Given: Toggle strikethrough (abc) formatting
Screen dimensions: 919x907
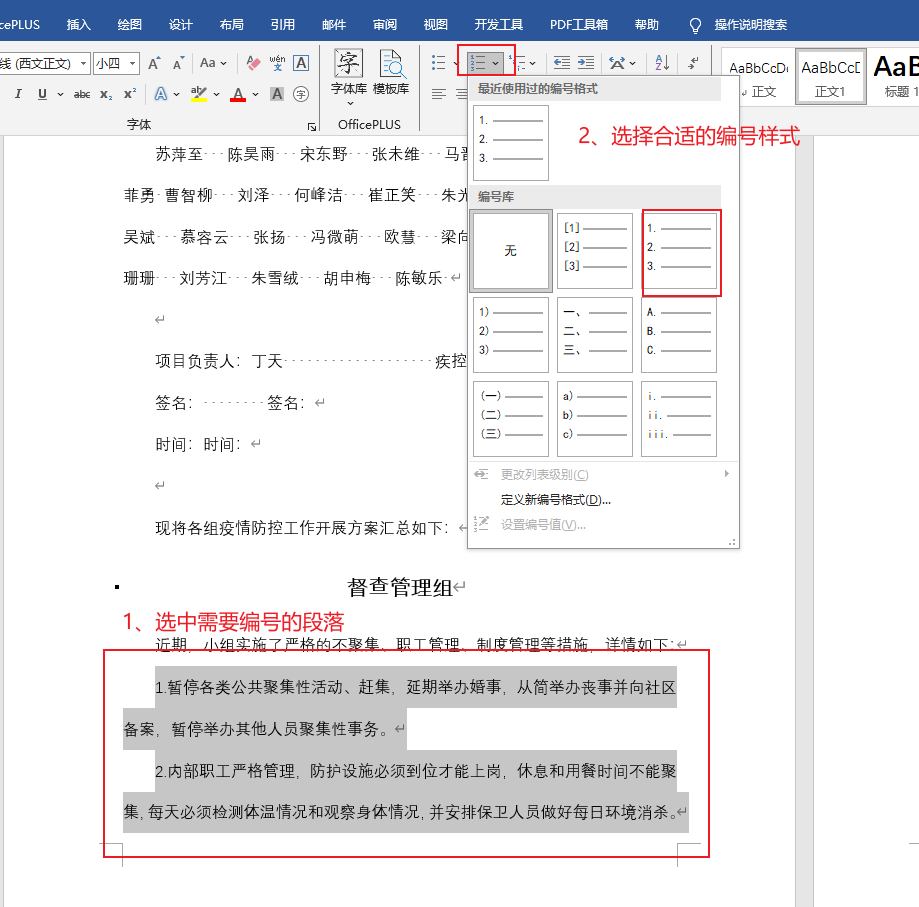Looking at the screenshot, I should coord(81,94).
